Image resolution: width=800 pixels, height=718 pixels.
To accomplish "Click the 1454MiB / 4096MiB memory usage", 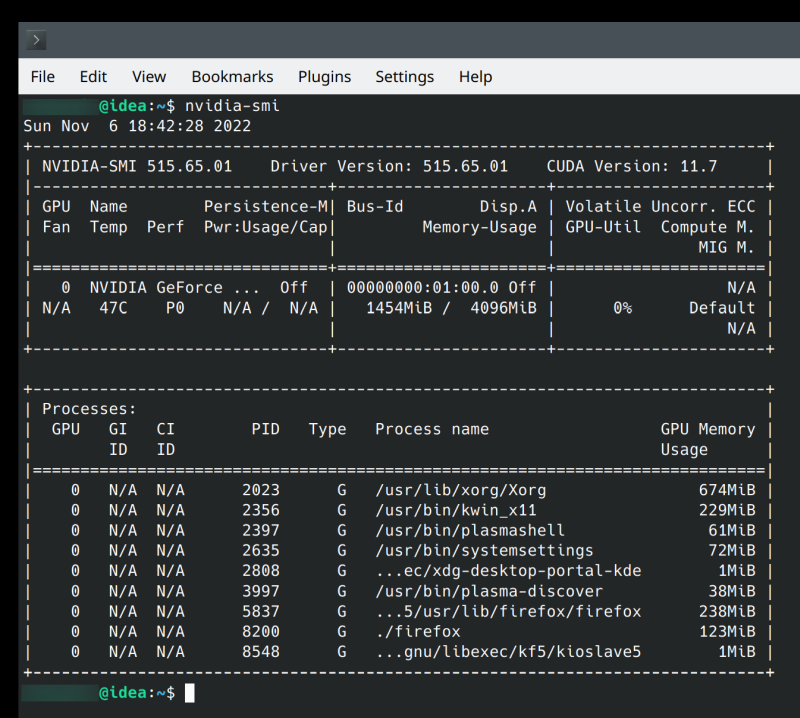I will tap(451, 308).
